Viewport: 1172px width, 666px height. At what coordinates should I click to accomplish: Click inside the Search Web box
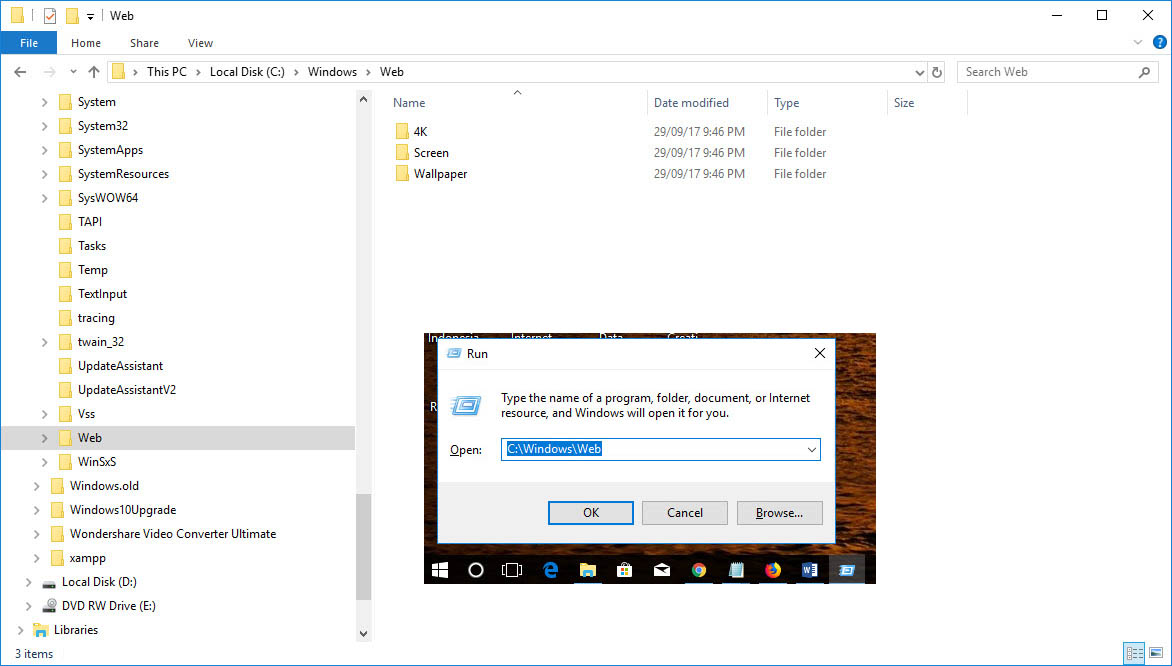point(1040,71)
